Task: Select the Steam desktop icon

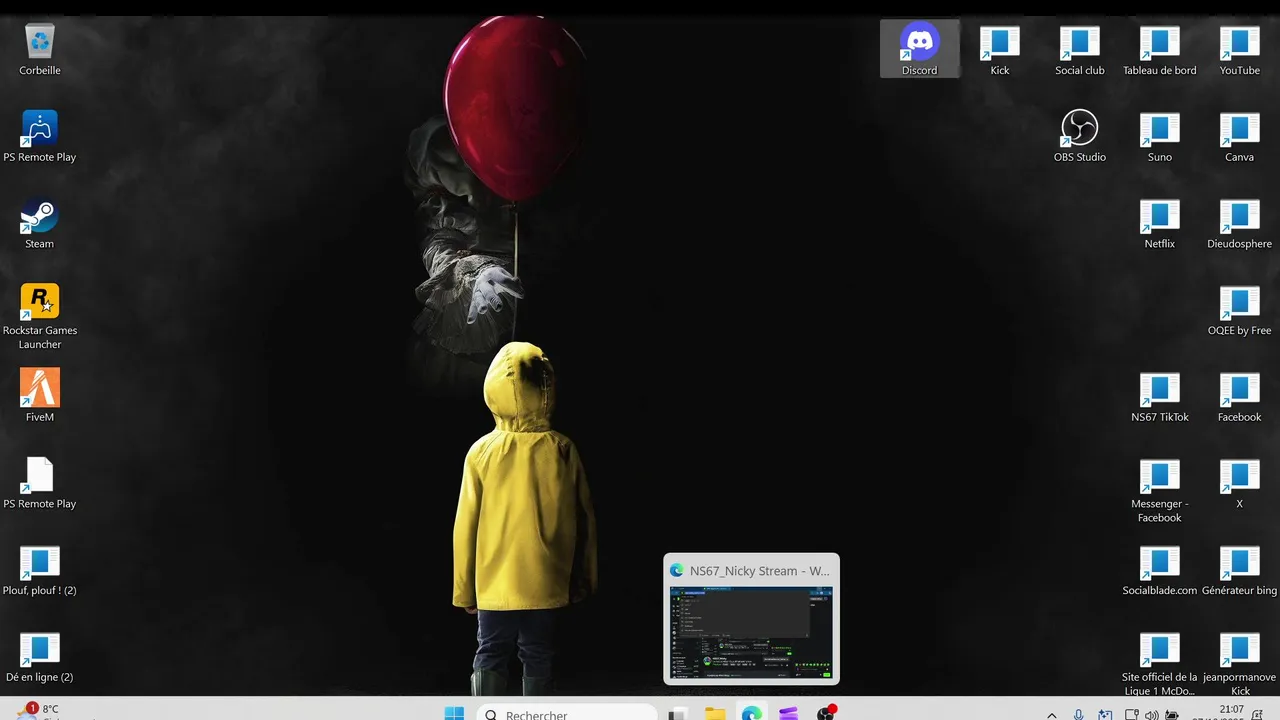Action: point(40,223)
